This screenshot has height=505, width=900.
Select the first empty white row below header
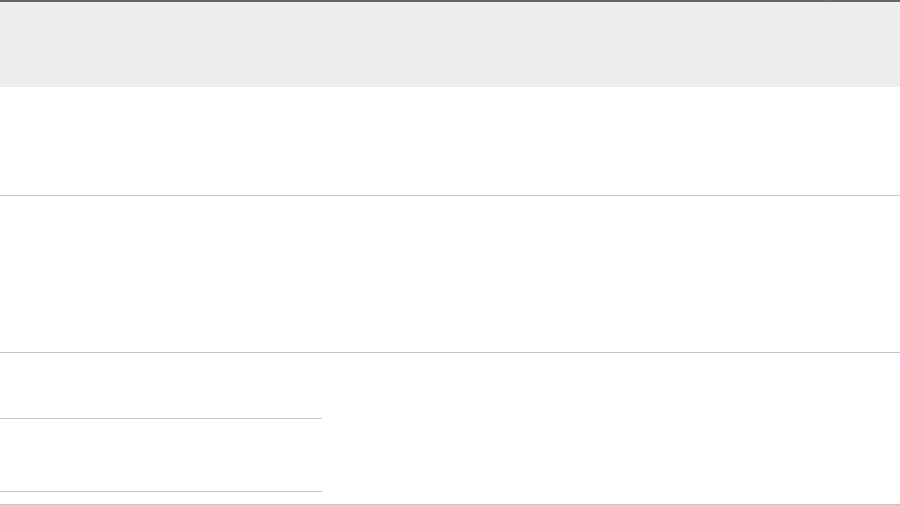pos(450,140)
